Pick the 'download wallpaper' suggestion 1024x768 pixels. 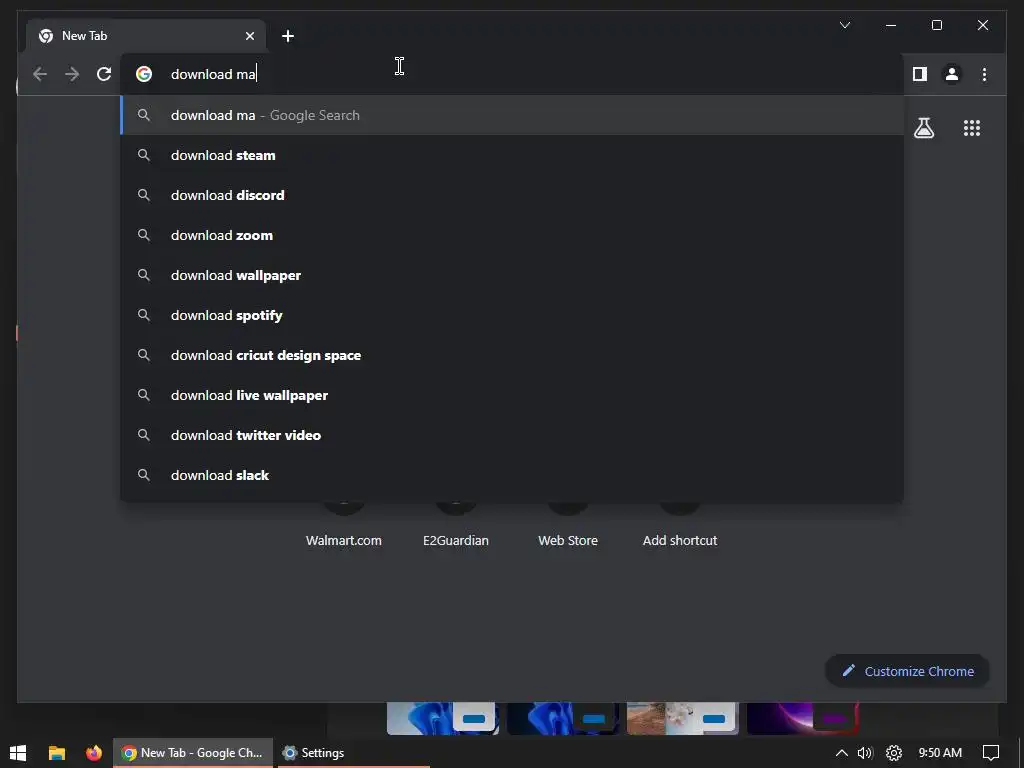pos(512,275)
